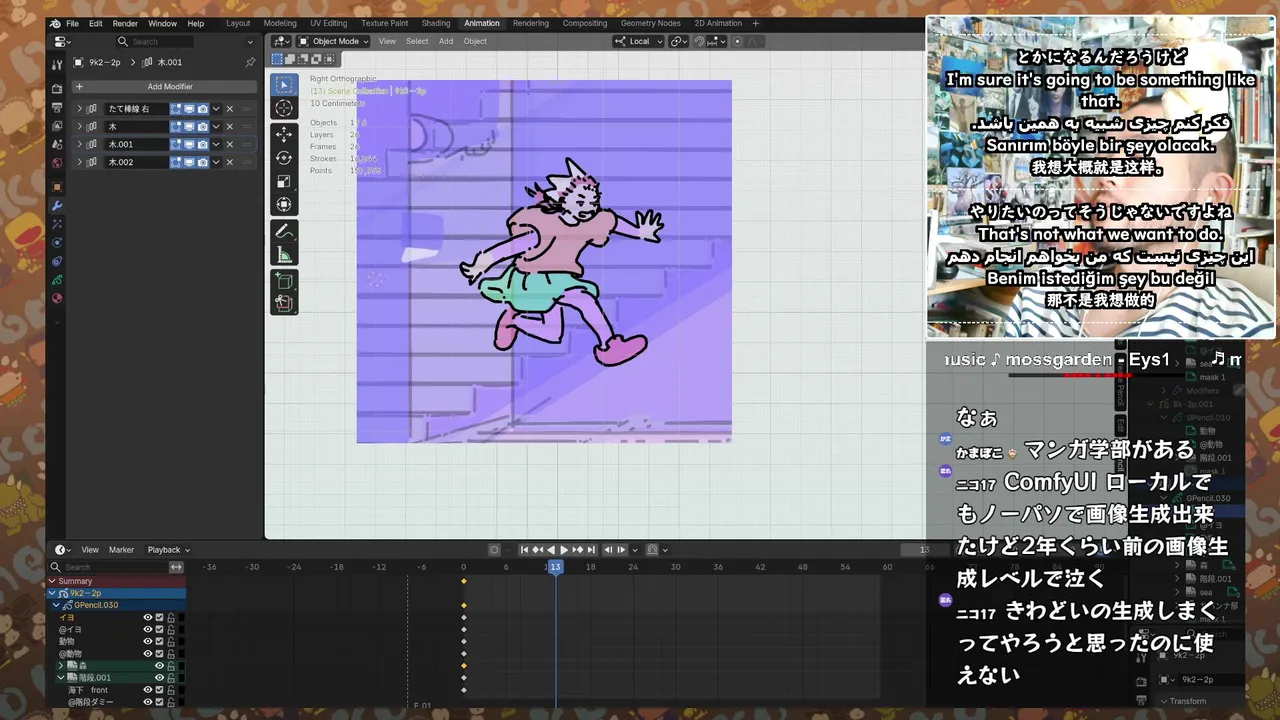This screenshot has height=720, width=1280.
Task: Select the Move tool
Action: [284, 134]
